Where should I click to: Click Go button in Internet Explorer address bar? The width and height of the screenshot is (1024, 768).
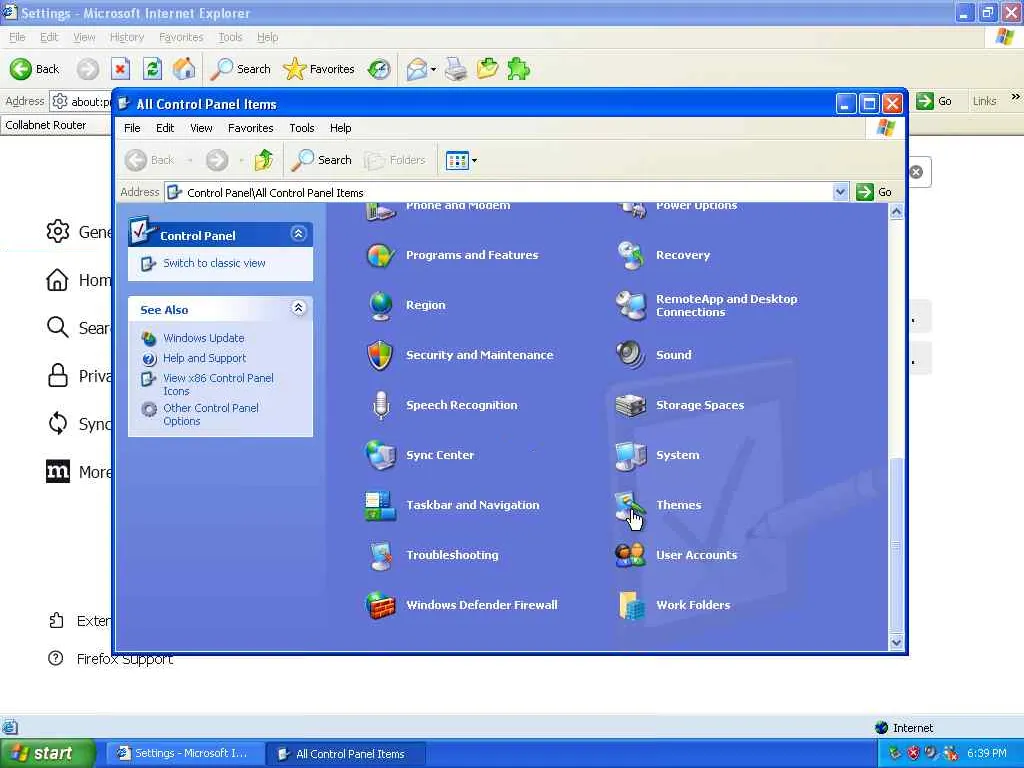935,101
